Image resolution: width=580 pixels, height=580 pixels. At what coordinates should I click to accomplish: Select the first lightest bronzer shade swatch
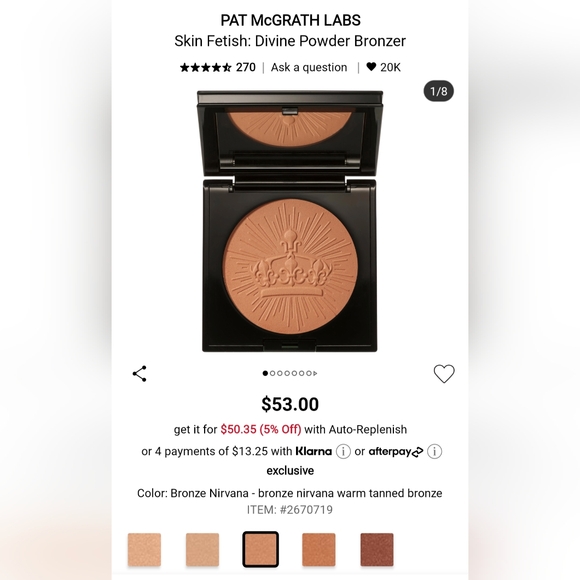(144, 550)
